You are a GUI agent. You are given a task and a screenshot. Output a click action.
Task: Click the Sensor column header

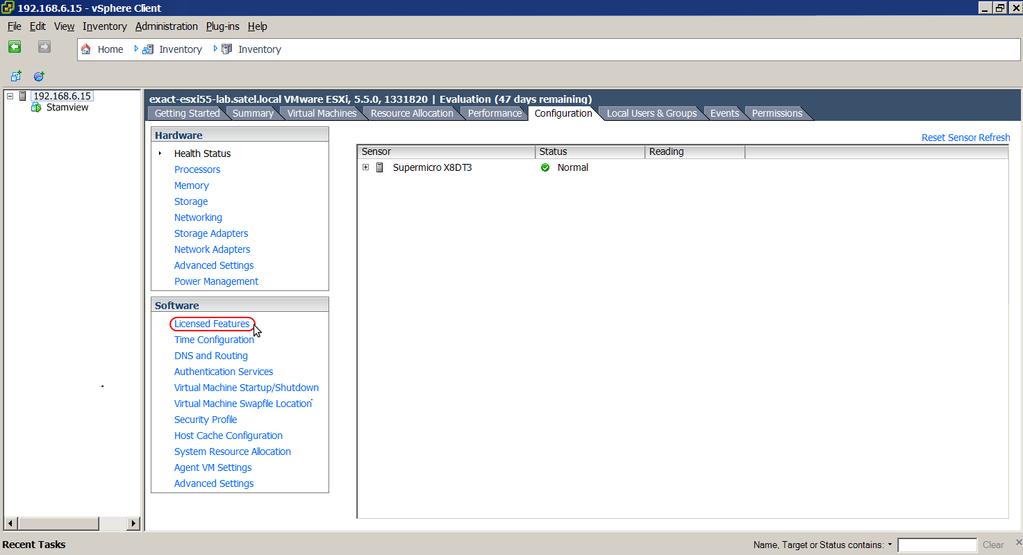click(x=446, y=151)
